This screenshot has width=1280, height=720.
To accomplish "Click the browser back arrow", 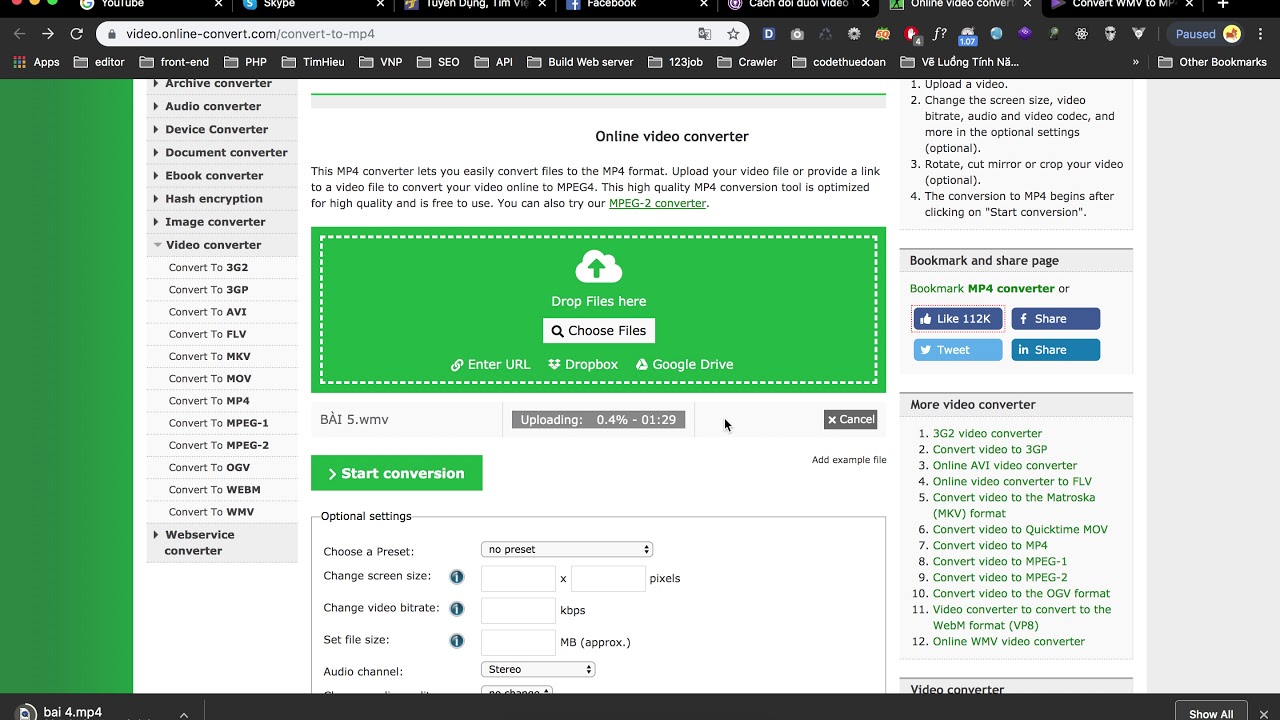I will click(19, 34).
